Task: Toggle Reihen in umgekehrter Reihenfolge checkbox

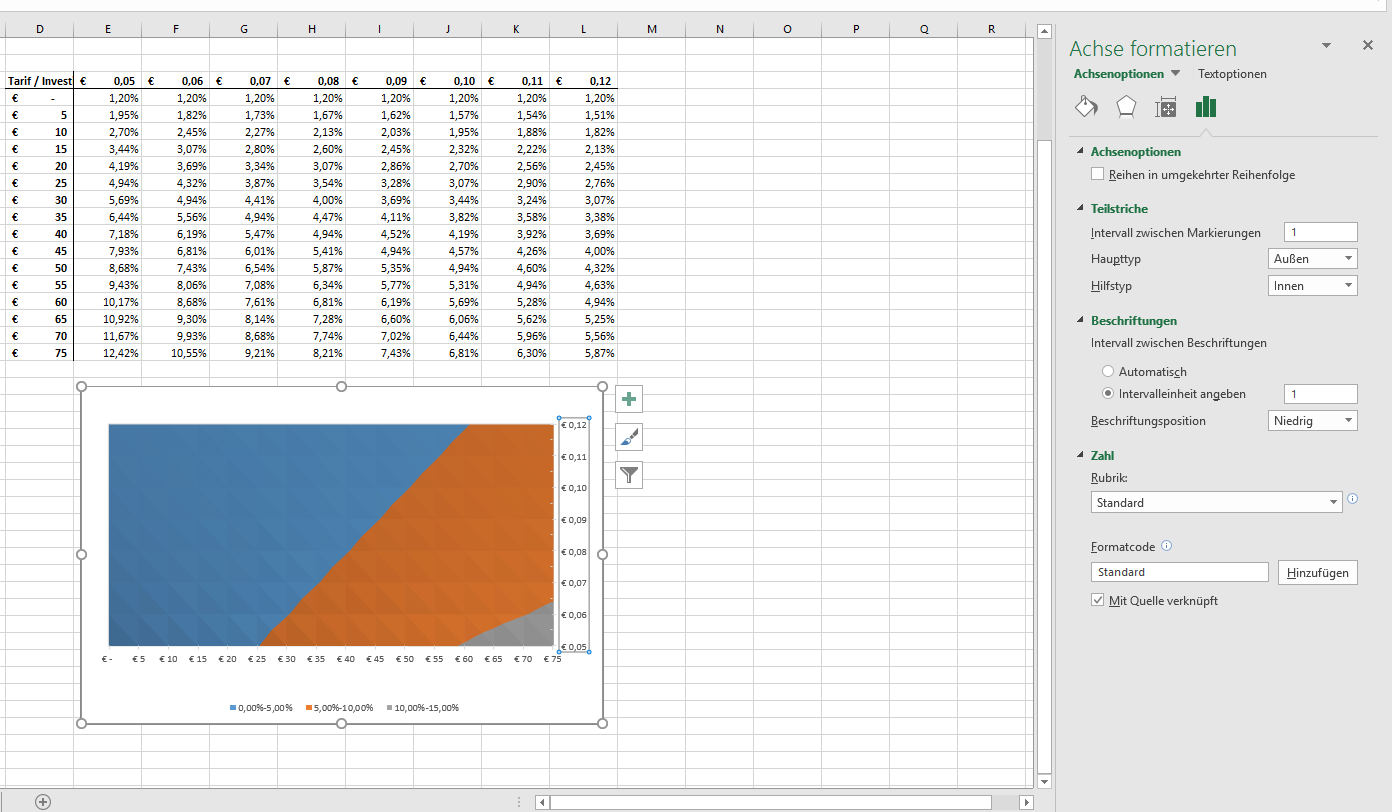Action: click(1098, 174)
